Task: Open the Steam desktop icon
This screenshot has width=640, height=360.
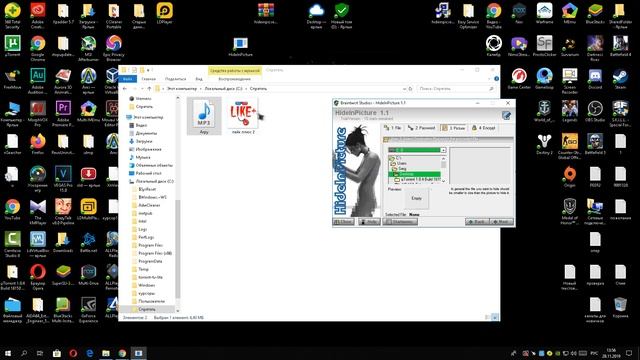Action: 620,78
